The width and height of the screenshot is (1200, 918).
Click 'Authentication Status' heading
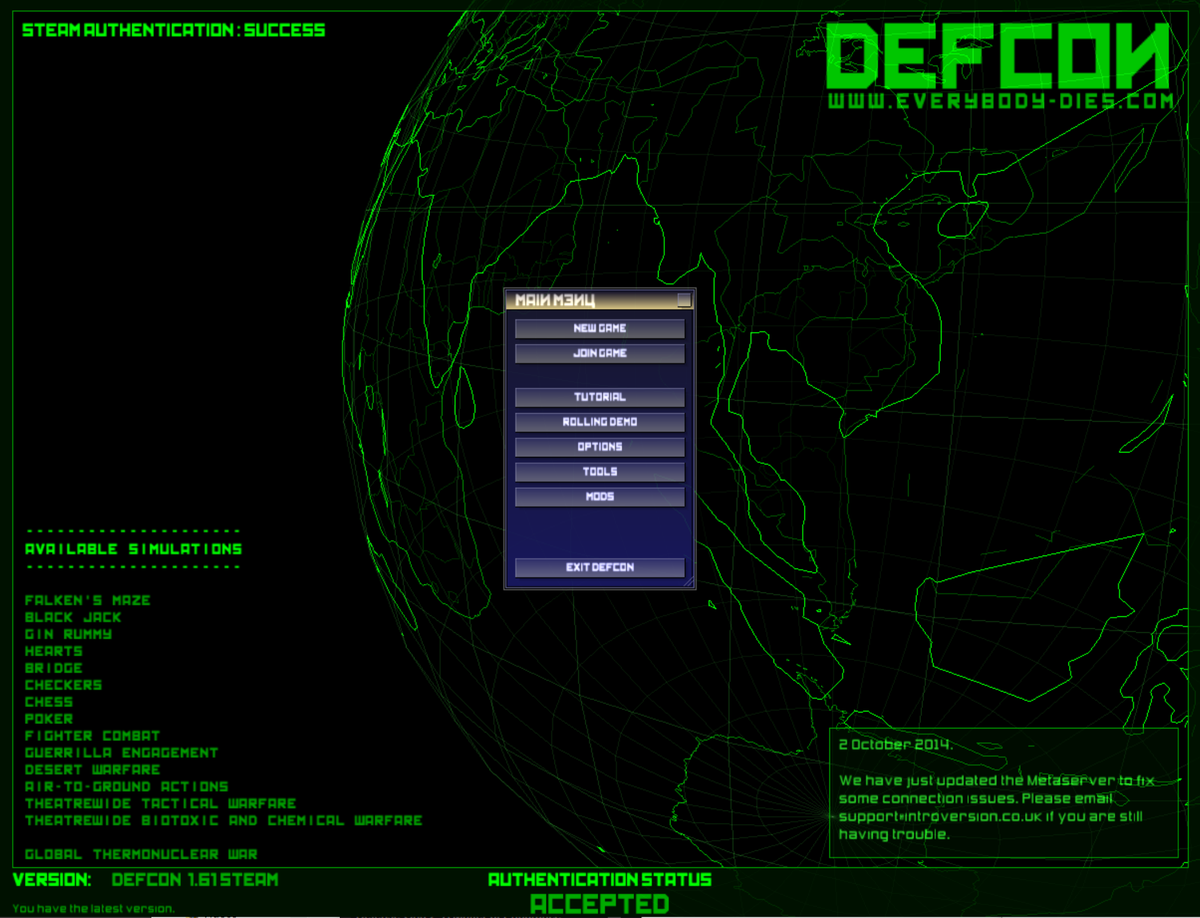coord(600,880)
